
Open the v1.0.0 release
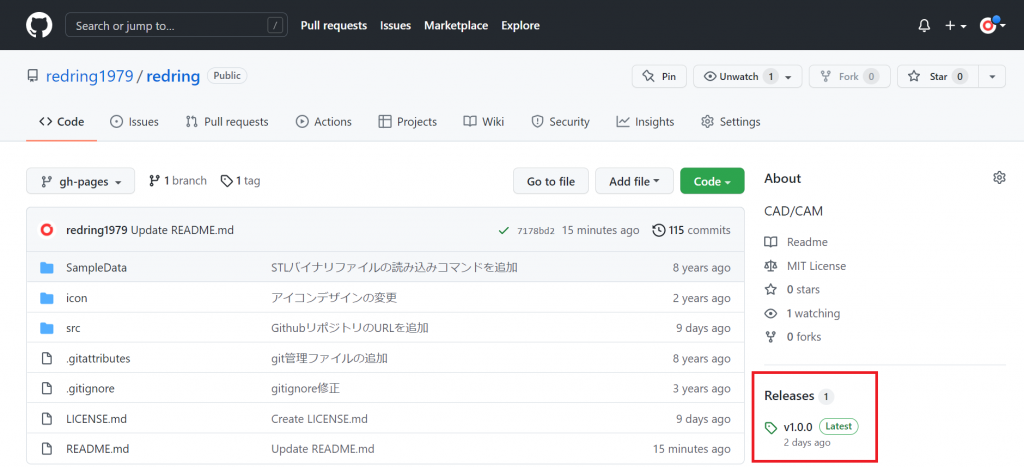797,427
